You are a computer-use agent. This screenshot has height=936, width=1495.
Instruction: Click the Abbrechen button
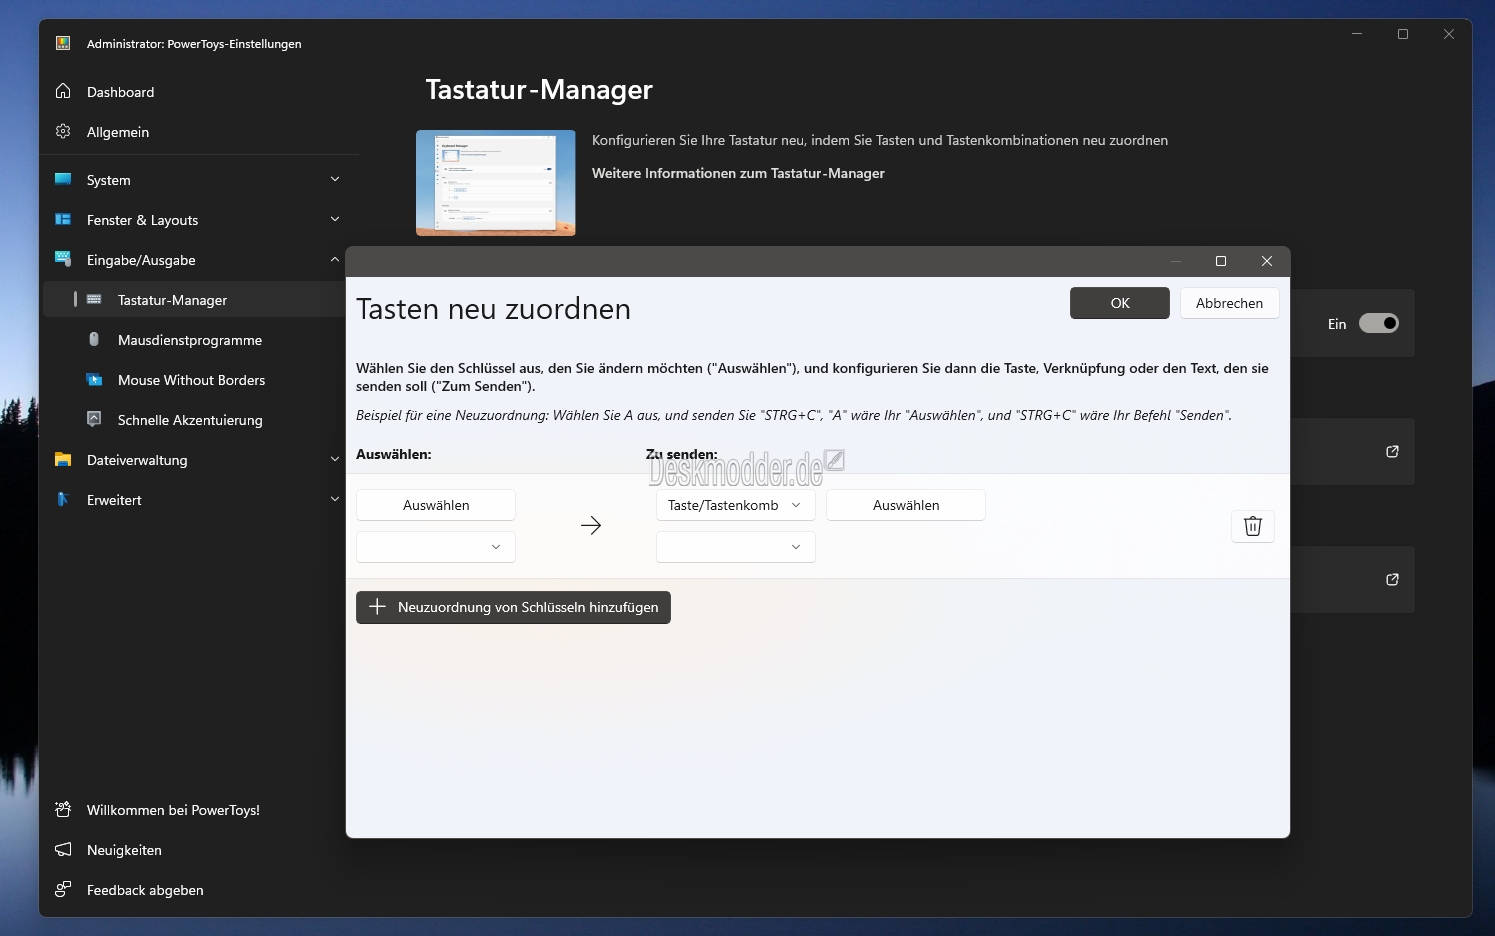click(x=1230, y=303)
